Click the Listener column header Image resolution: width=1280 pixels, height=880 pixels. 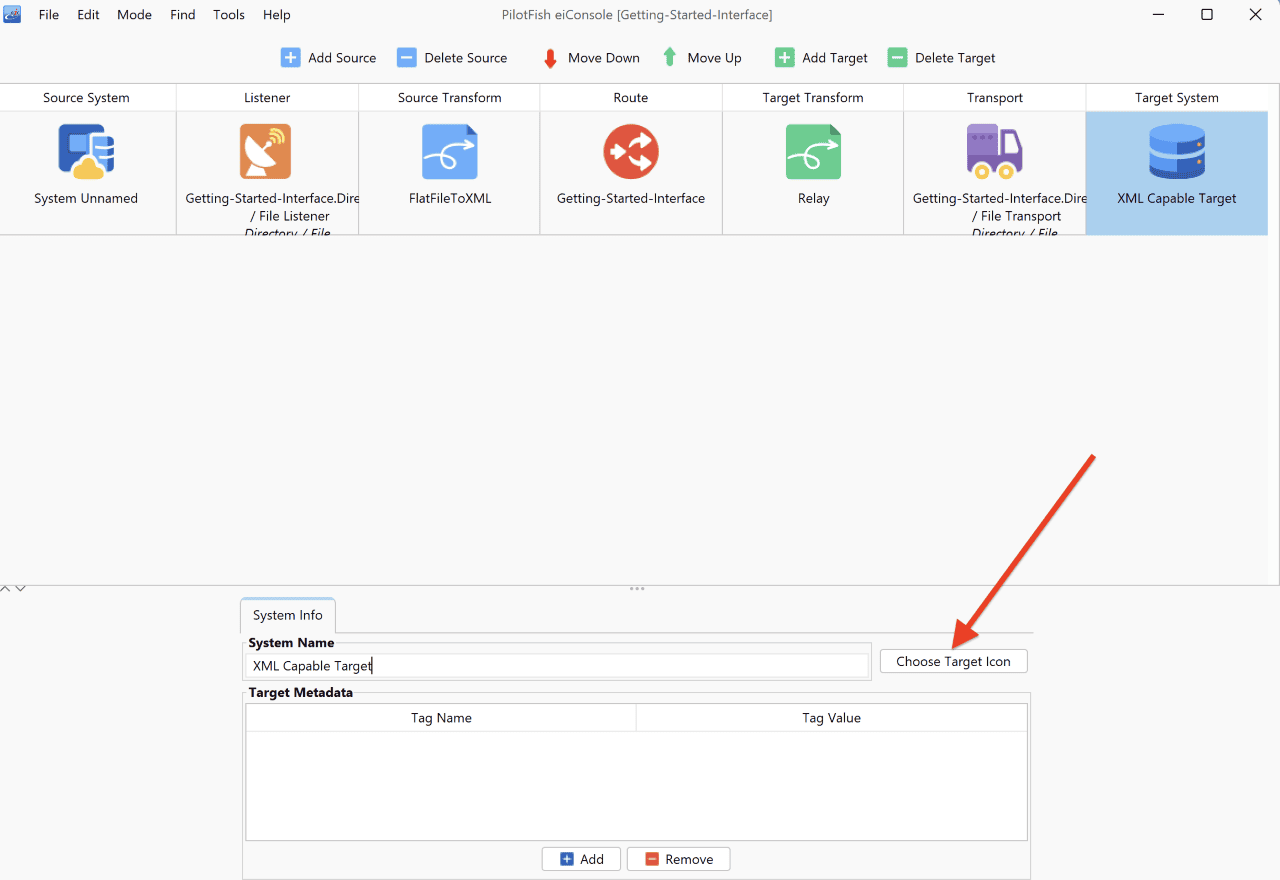(267, 98)
